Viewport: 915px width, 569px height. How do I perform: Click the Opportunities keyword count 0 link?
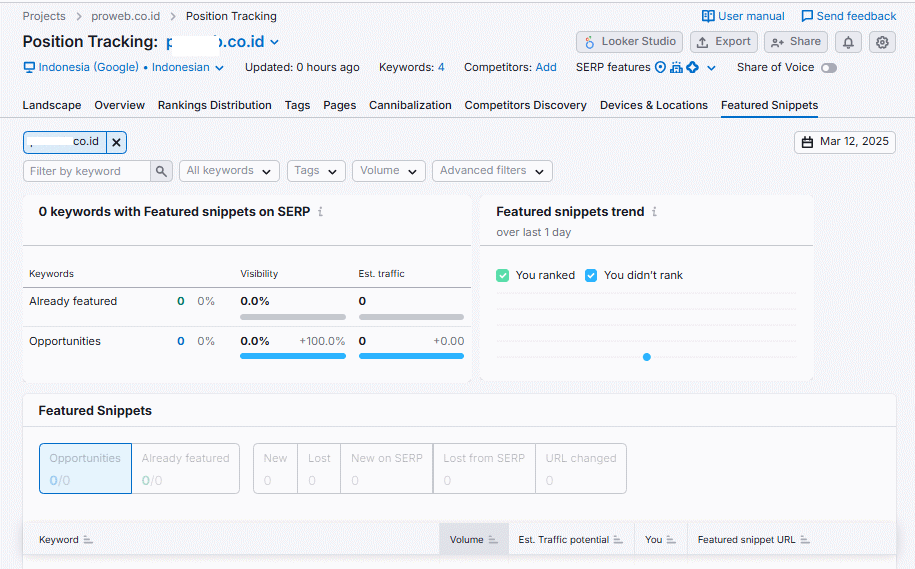(181, 341)
